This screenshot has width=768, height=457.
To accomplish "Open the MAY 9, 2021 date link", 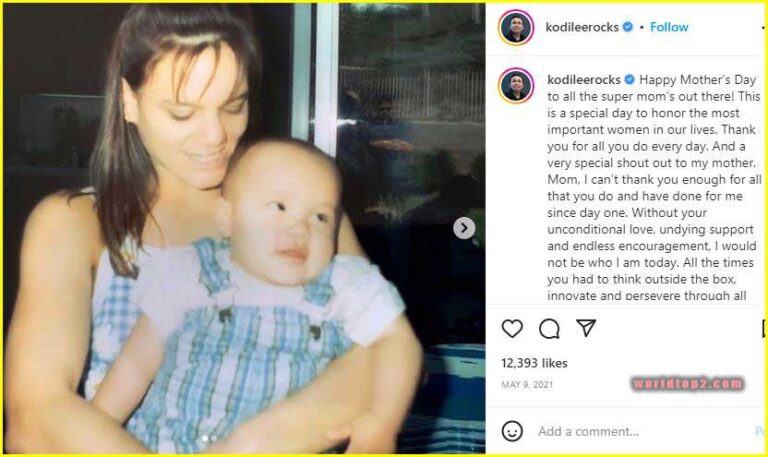I will [x=527, y=385].
